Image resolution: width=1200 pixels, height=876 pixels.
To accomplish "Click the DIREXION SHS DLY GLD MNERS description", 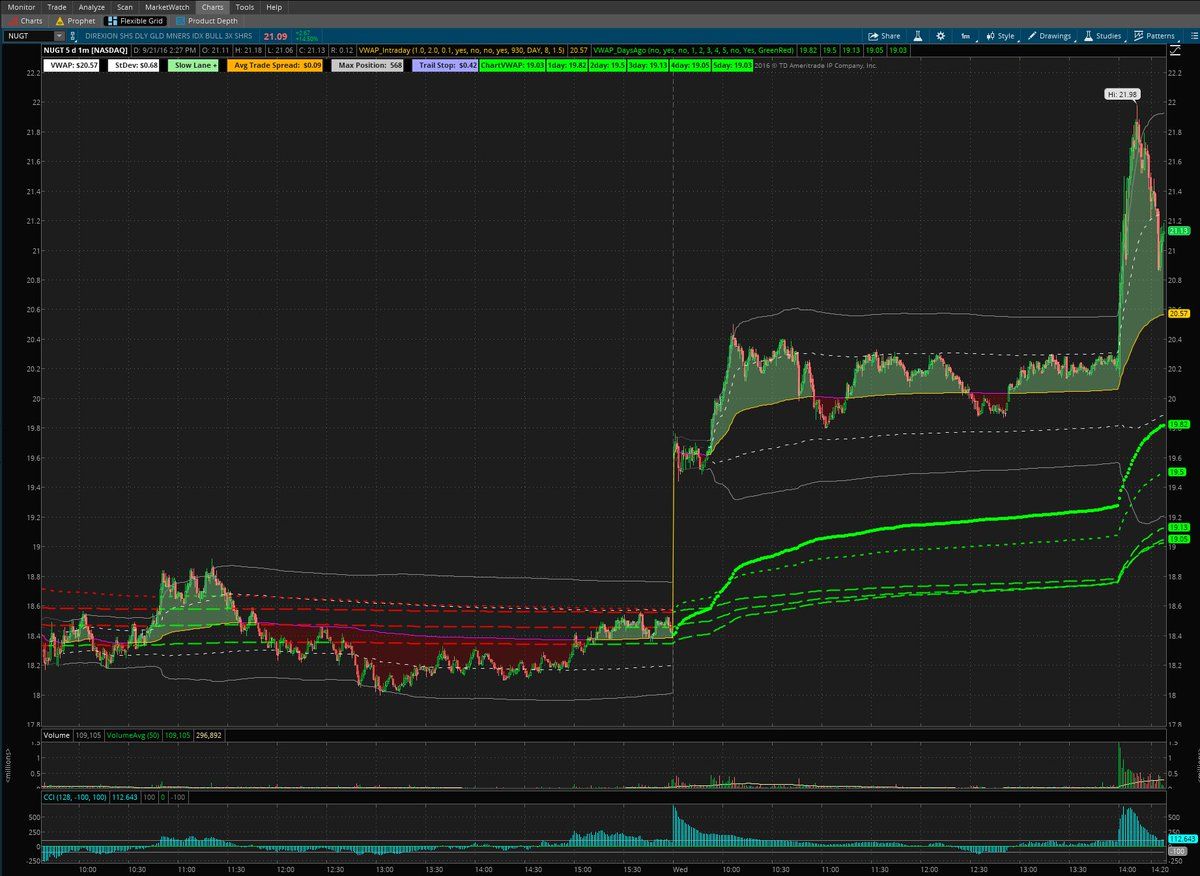I will click(x=170, y=36).
